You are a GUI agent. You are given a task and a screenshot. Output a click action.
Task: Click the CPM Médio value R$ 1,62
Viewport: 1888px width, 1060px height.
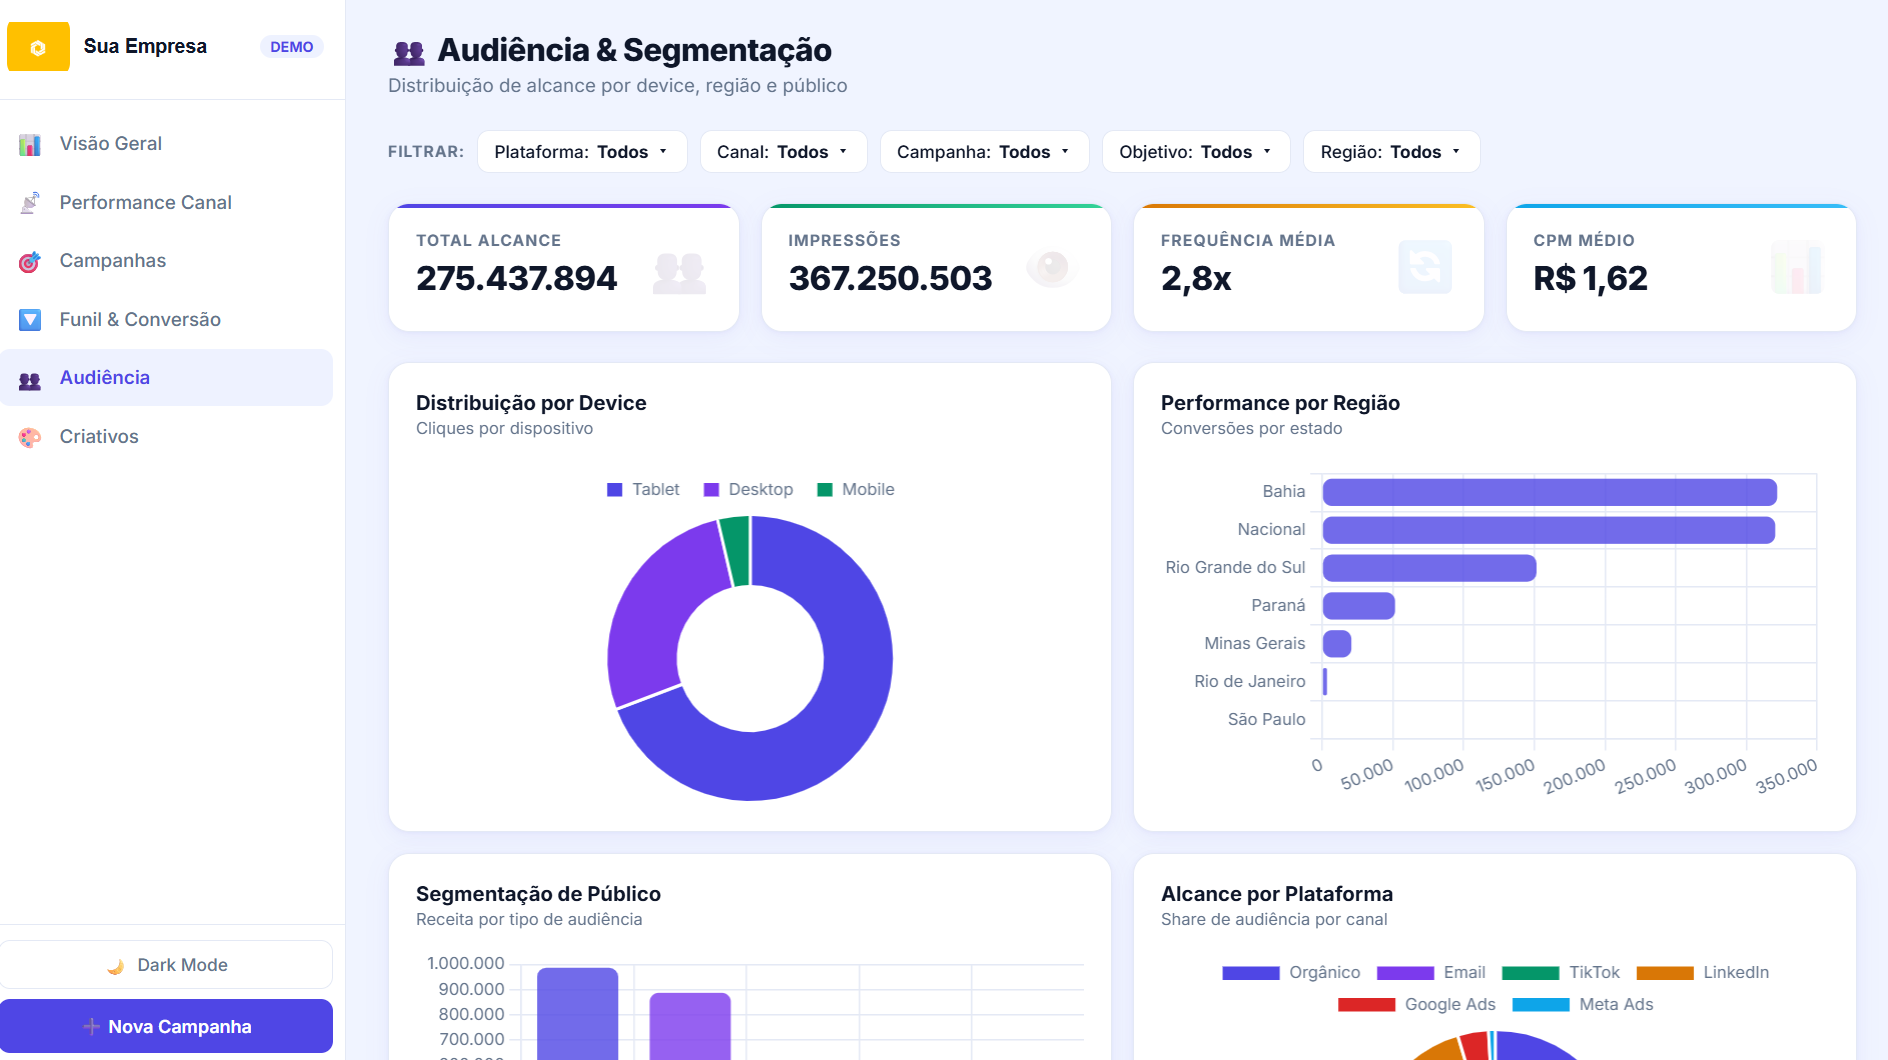1590,278
